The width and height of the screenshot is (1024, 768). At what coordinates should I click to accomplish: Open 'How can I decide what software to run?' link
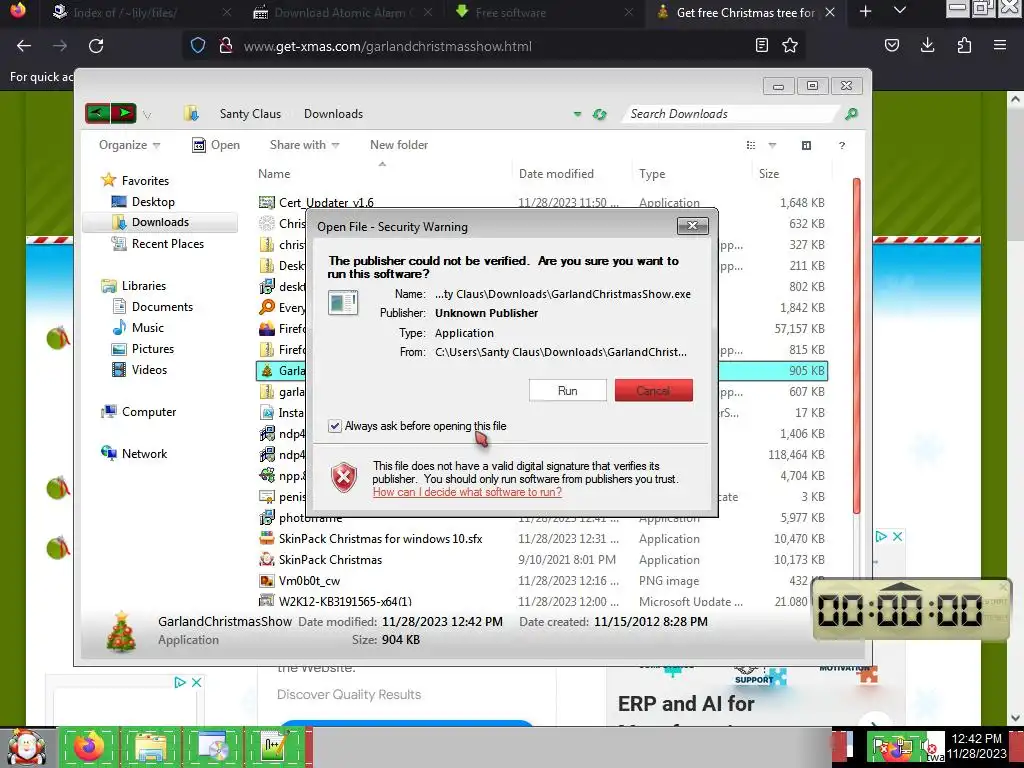click(467, 492)
